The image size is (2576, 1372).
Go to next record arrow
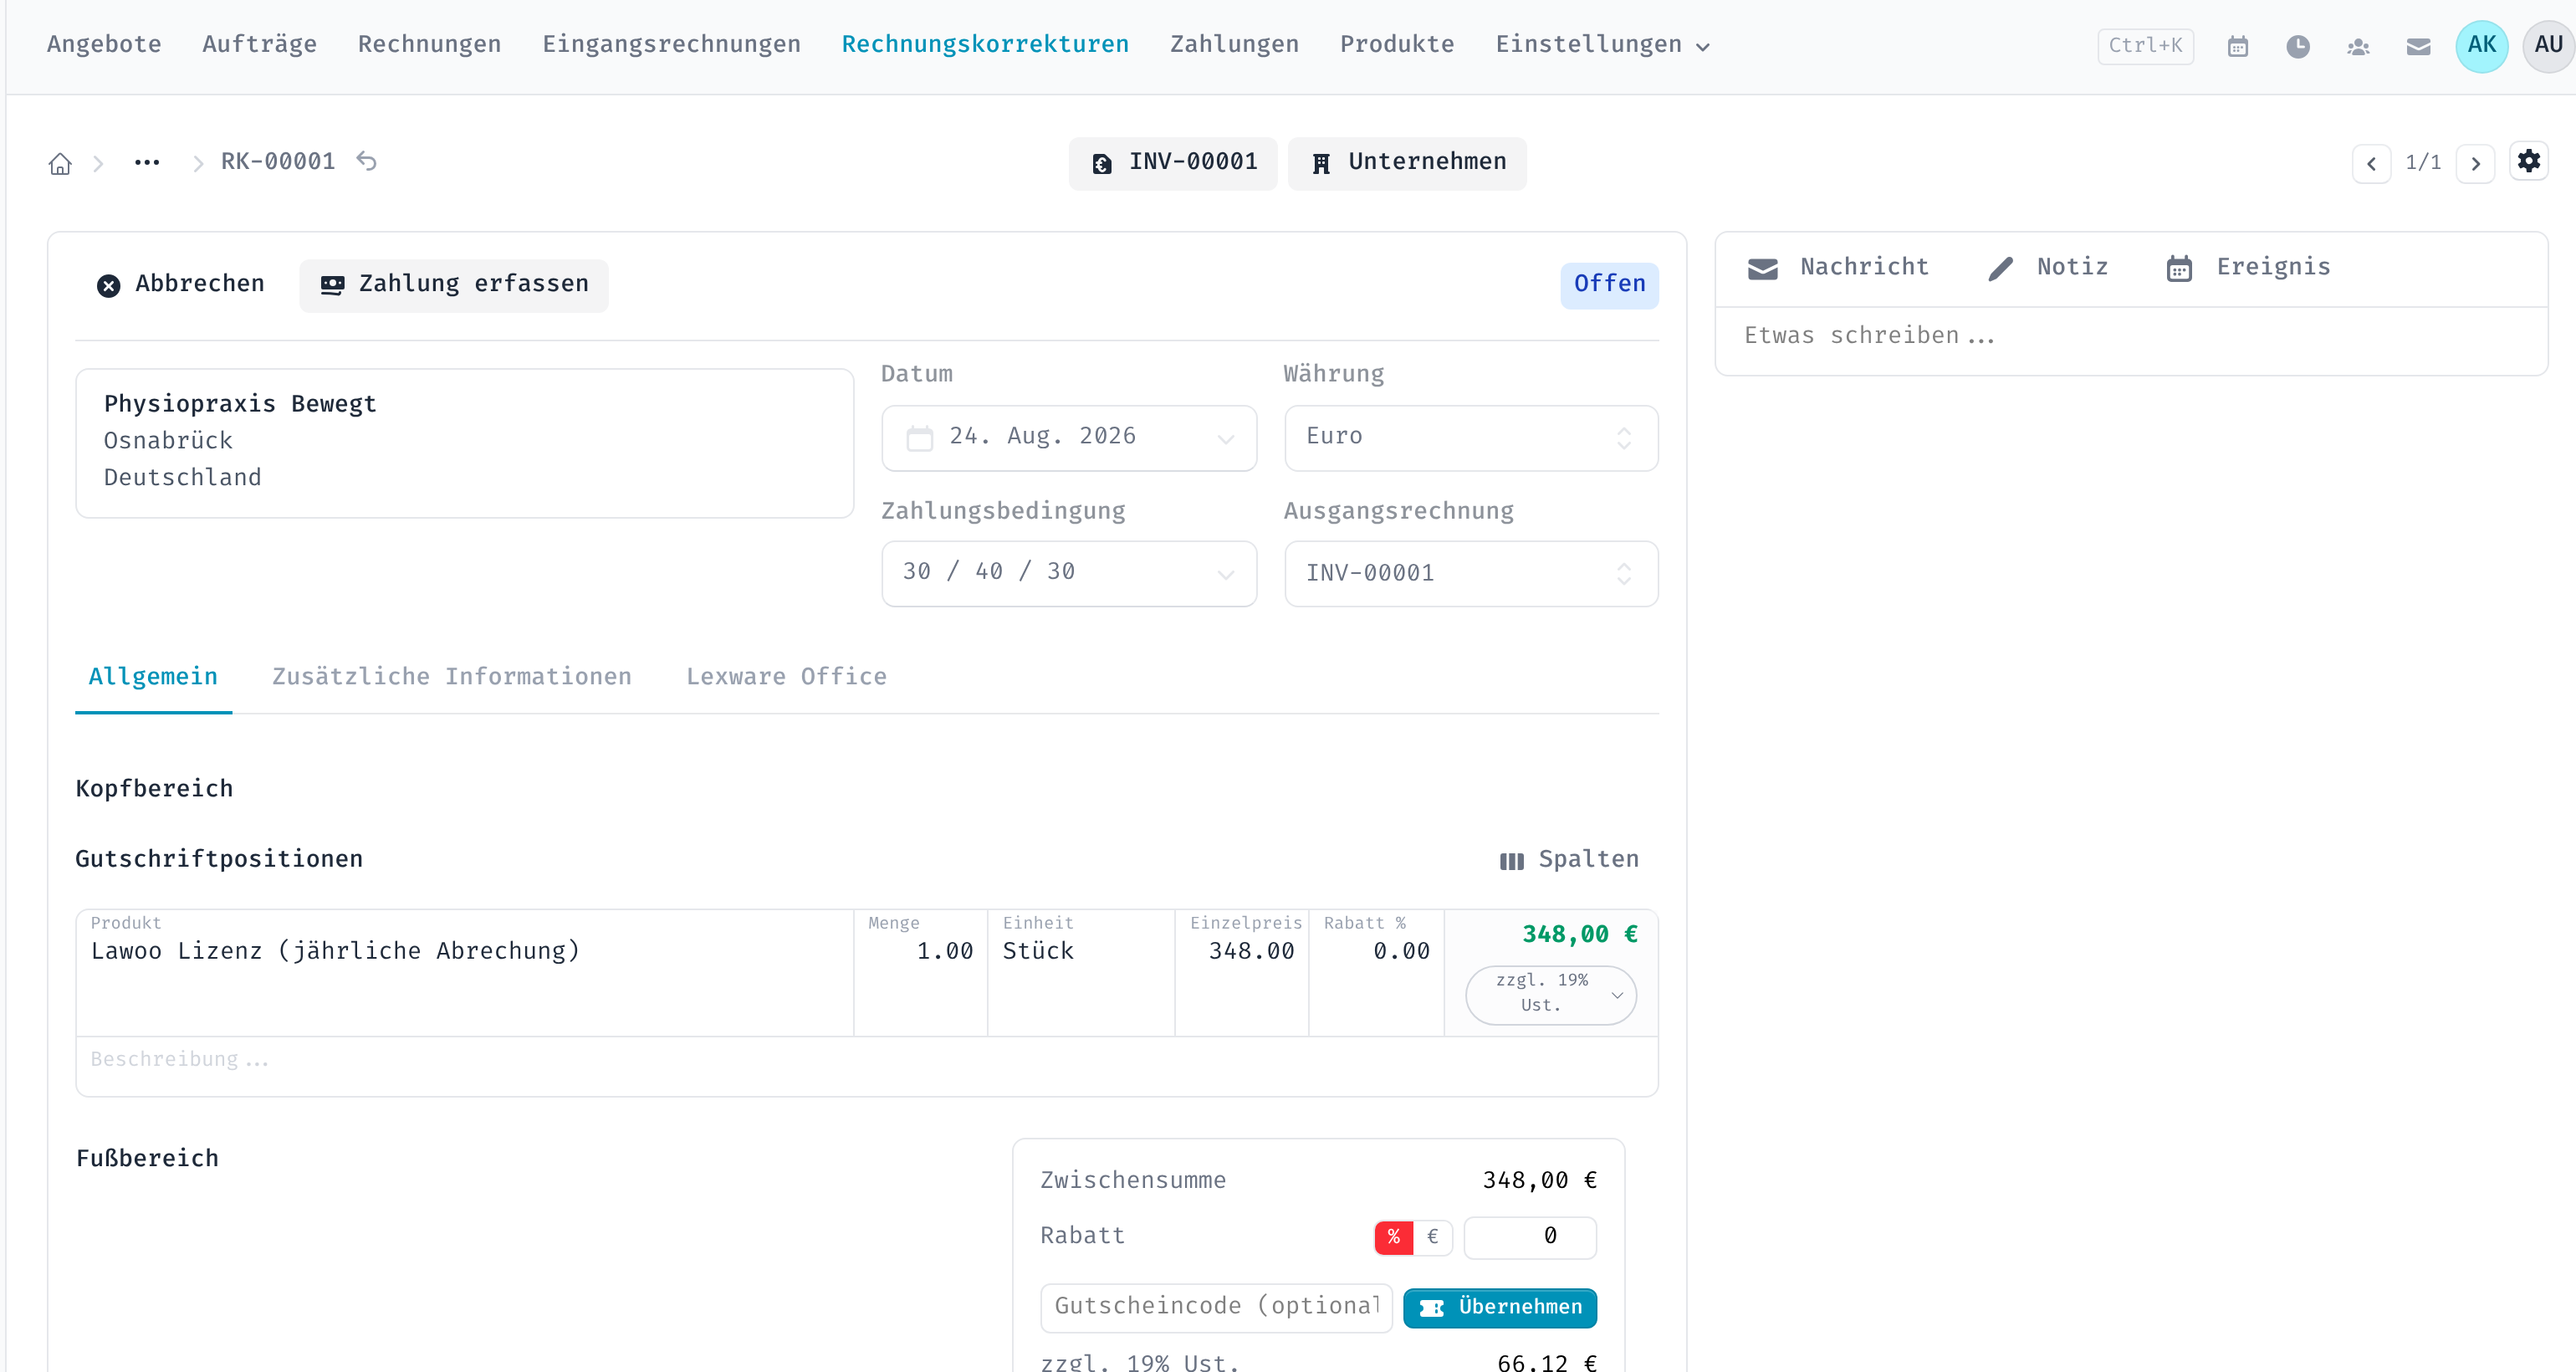click(2475, 163)
